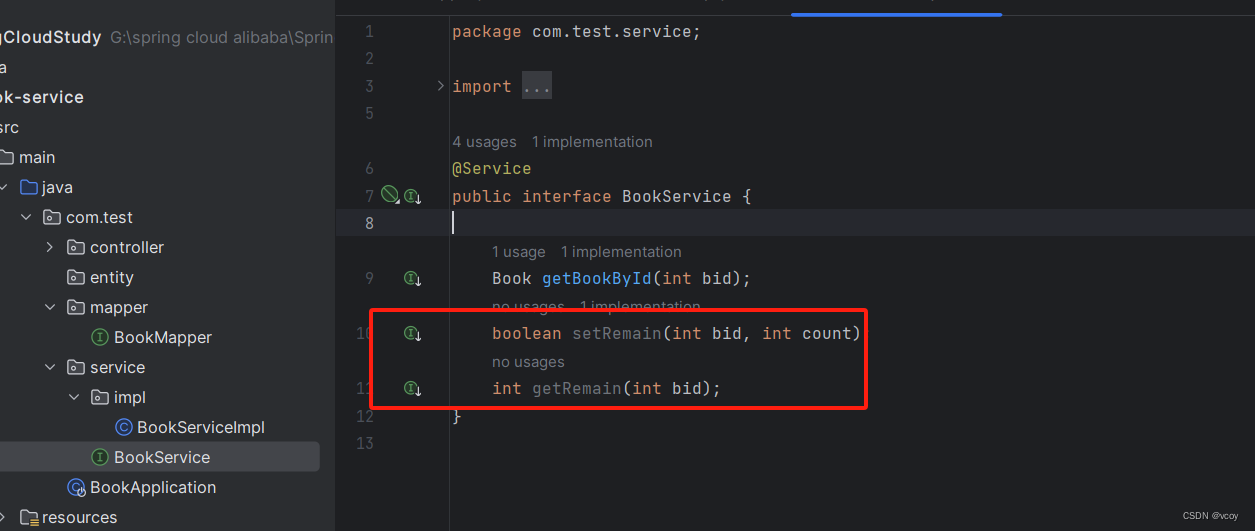Select the service package row

tap(160, 368)
